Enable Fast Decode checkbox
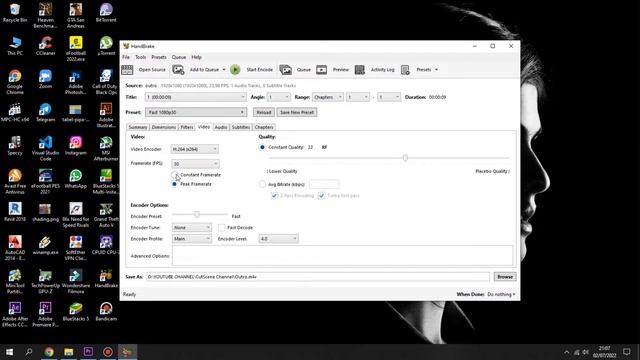This screenshot has height=360, width=640. 222,227
